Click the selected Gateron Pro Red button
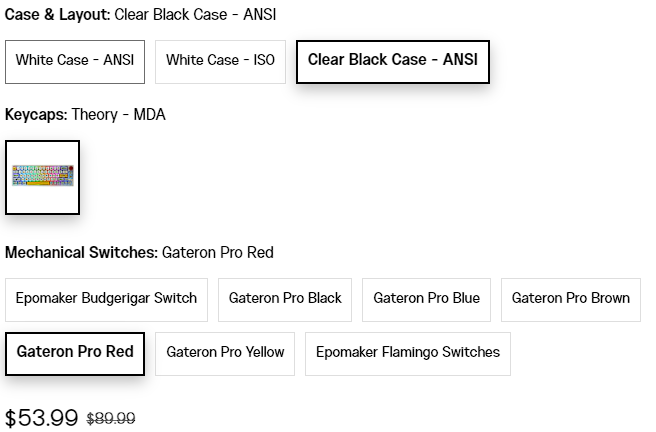656x432 pixels. click(x=75, y=353)
